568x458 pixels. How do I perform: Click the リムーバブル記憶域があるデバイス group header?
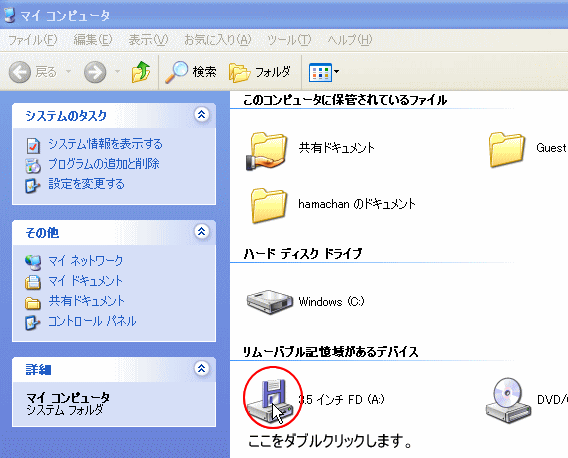click(330, 352)
